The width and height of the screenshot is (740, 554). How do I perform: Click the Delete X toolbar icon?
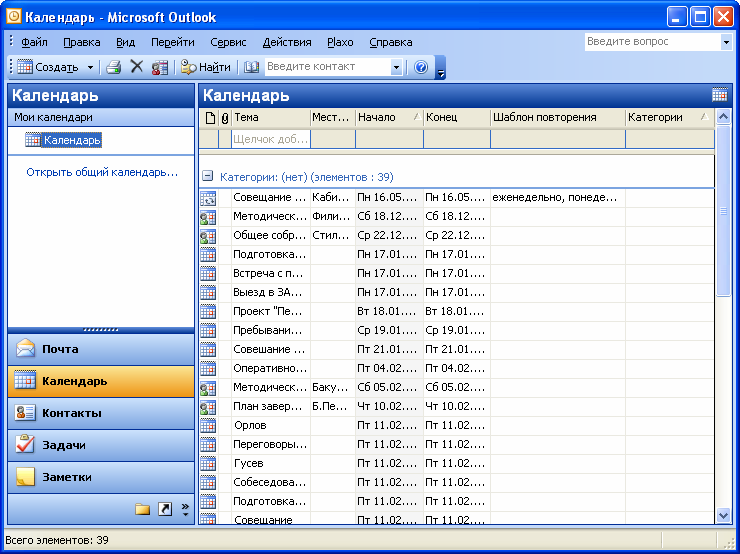coord(137,67)
